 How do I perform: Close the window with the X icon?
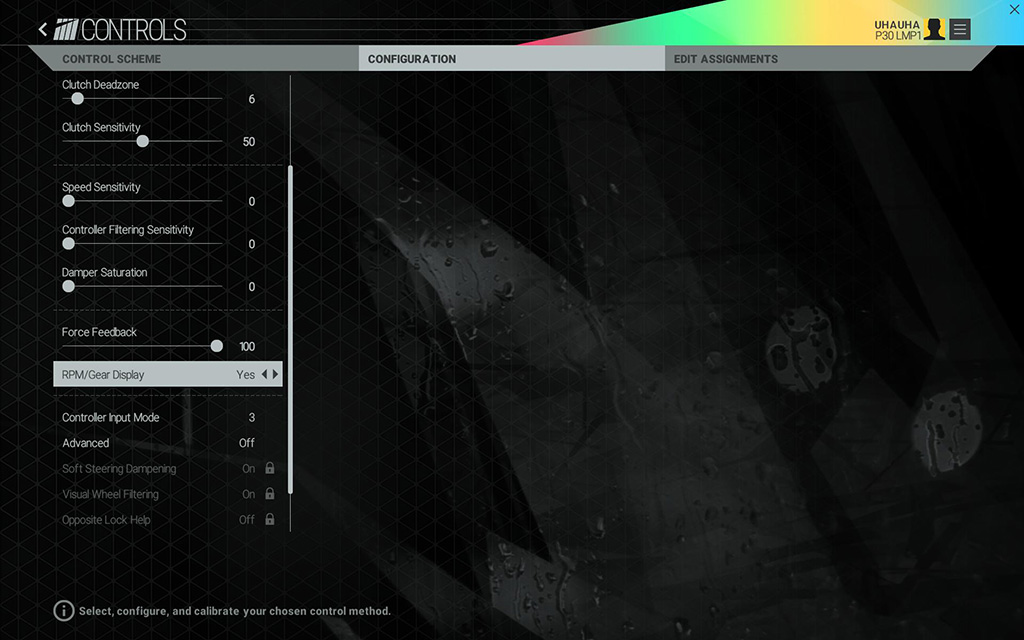pos(1014,9)
